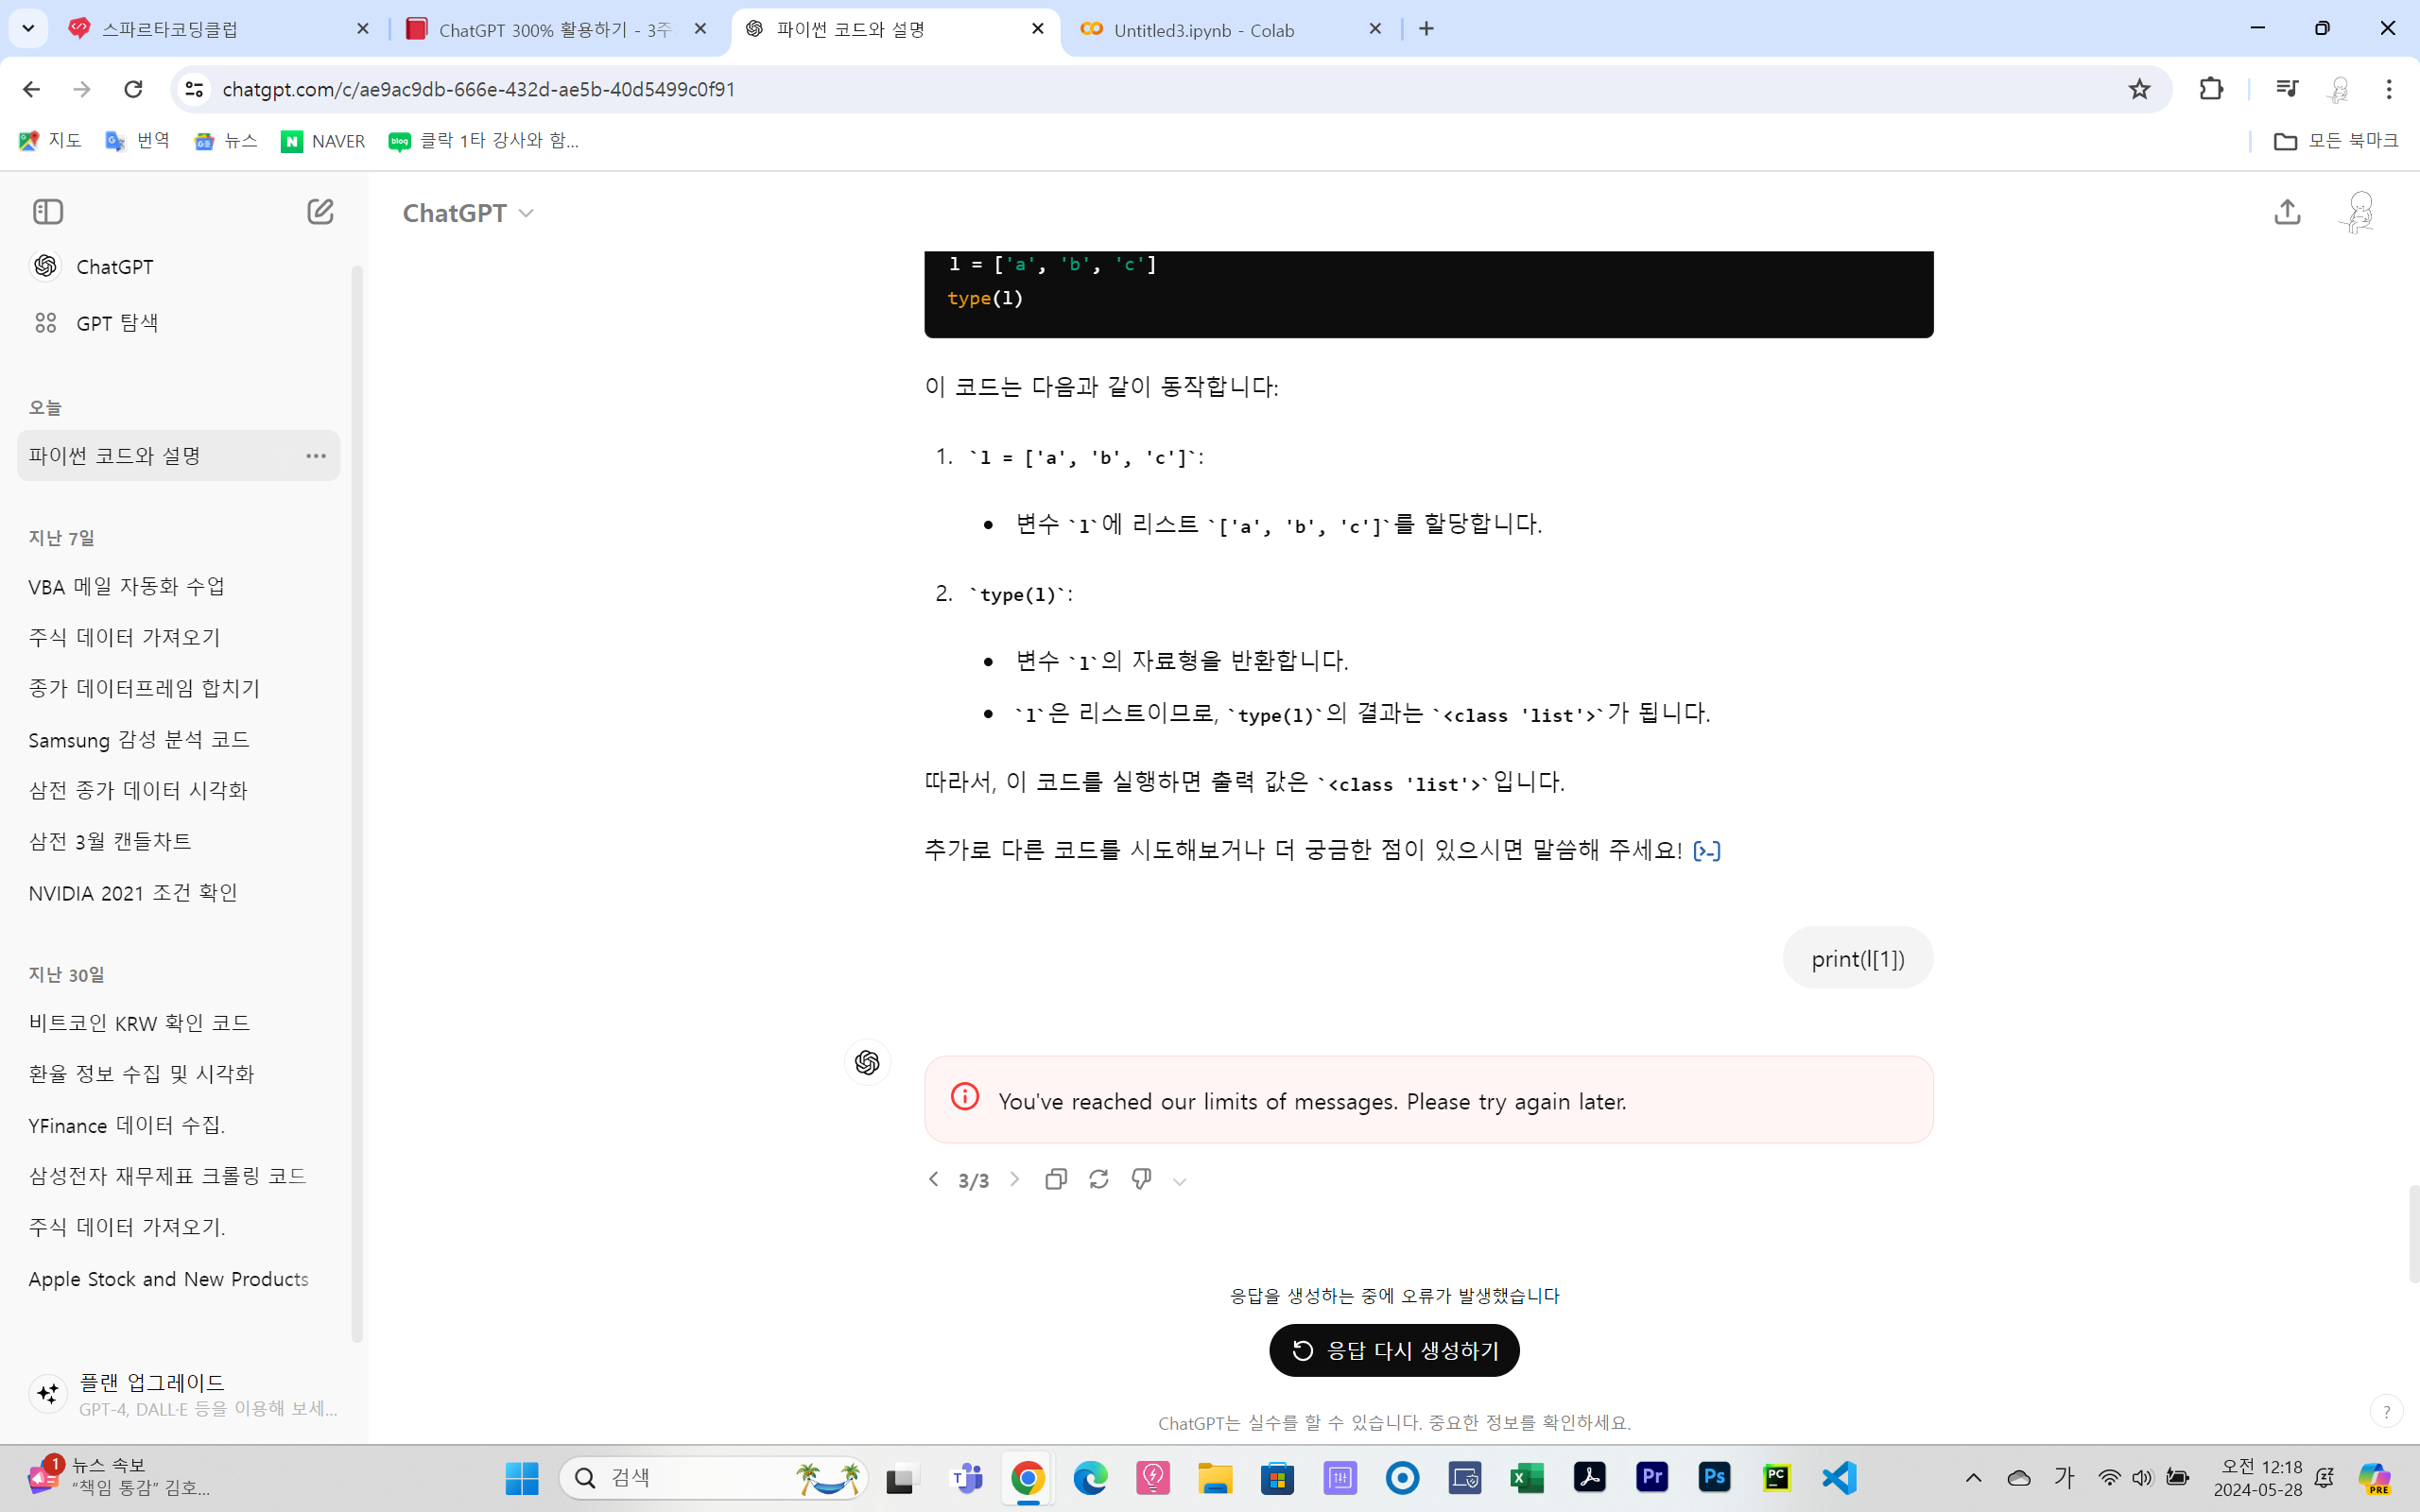Expand the ChatGPT model selector dropdown
The height and width of the screenshot is (1512, 2420).
coord(468,213)
